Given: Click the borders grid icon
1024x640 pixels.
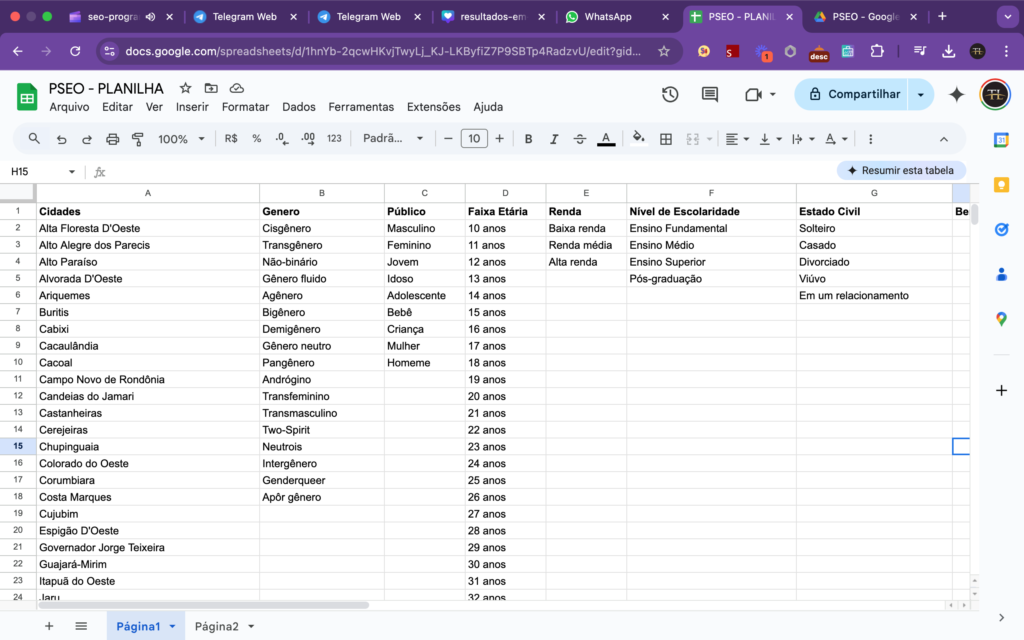Looking at the screenshot, I should point(666,139).
